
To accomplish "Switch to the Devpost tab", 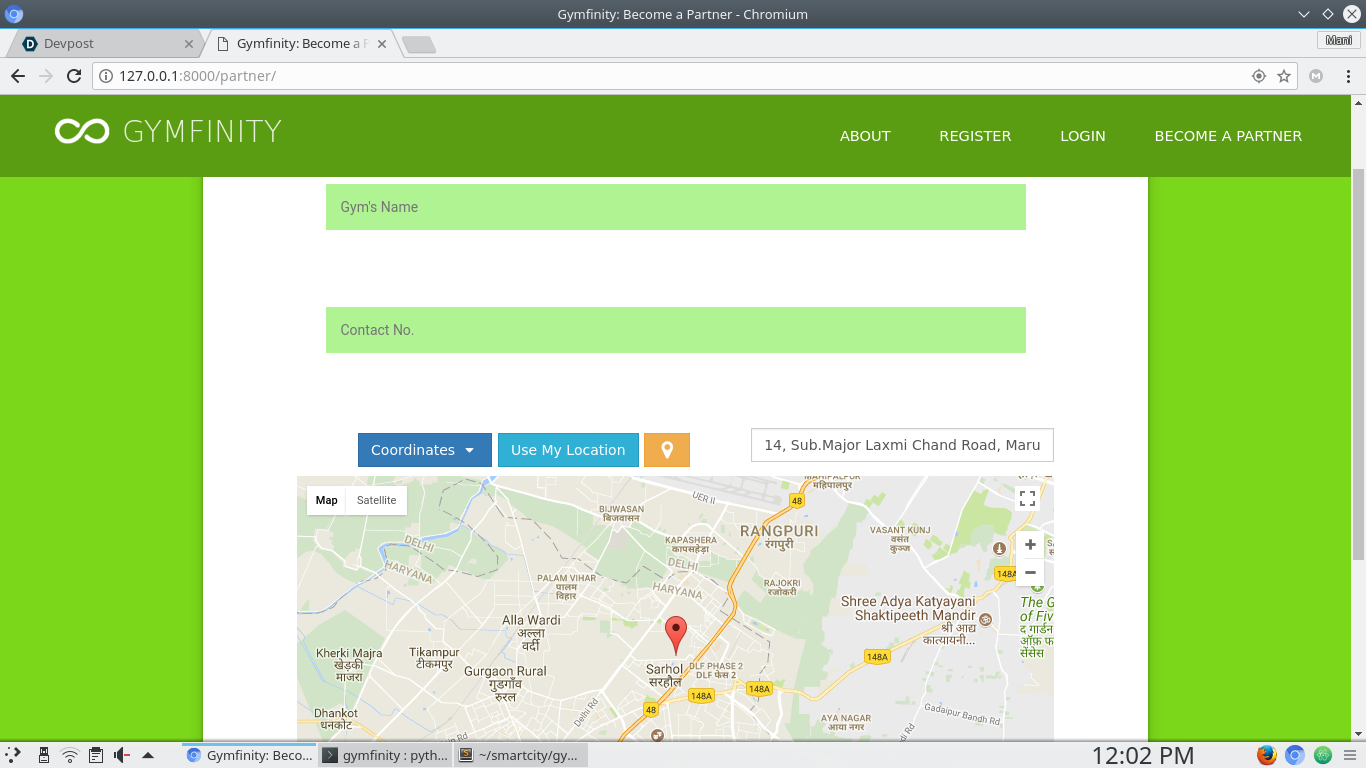I will [105, 44].
